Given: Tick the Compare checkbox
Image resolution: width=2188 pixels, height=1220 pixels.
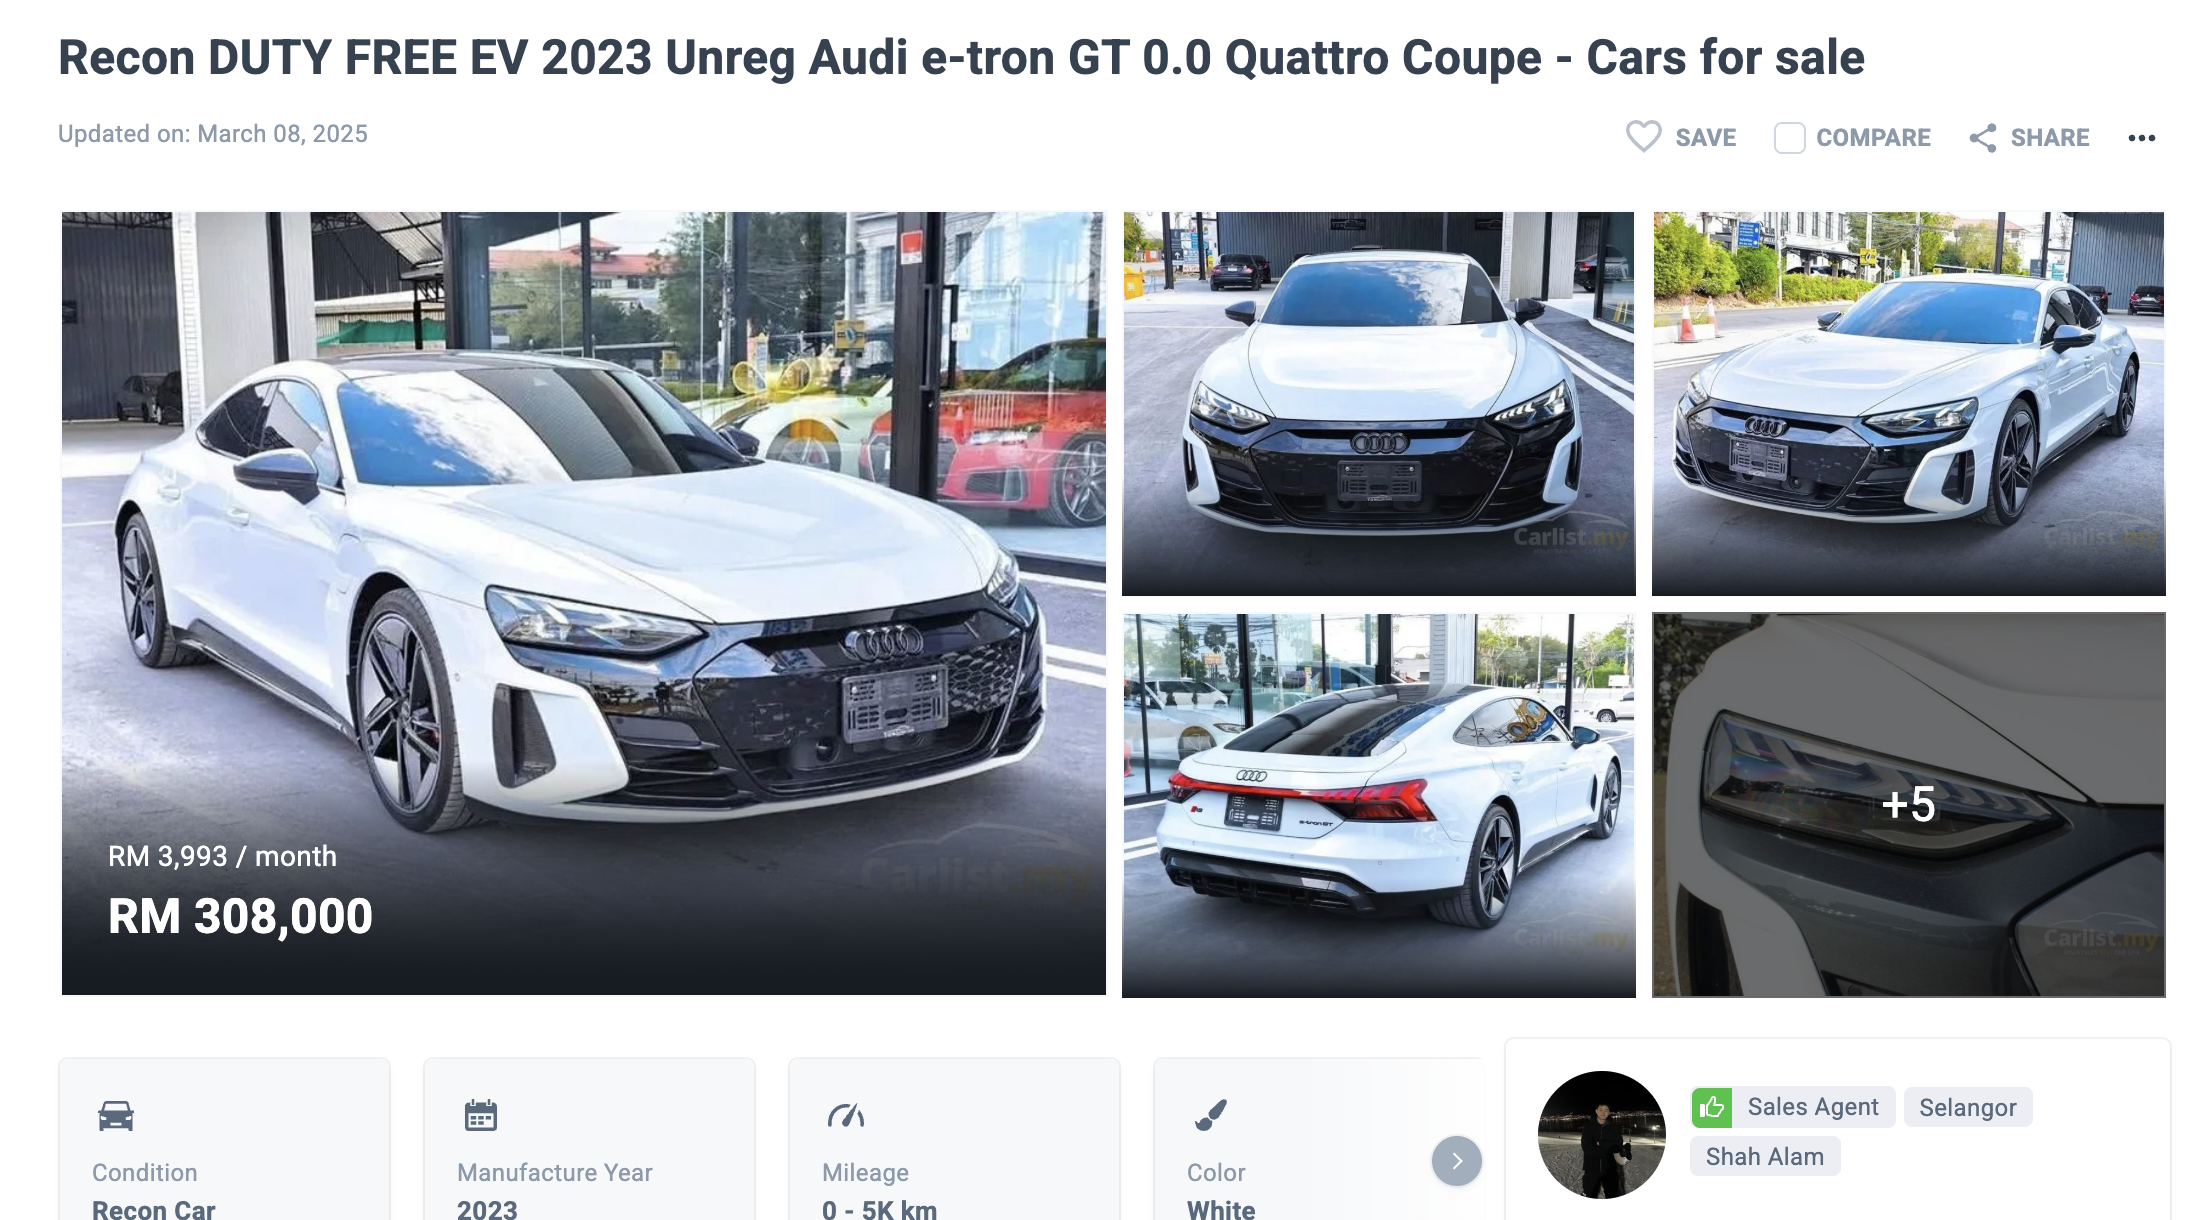Looking at the screenshot, I should tap(1789, 138).
